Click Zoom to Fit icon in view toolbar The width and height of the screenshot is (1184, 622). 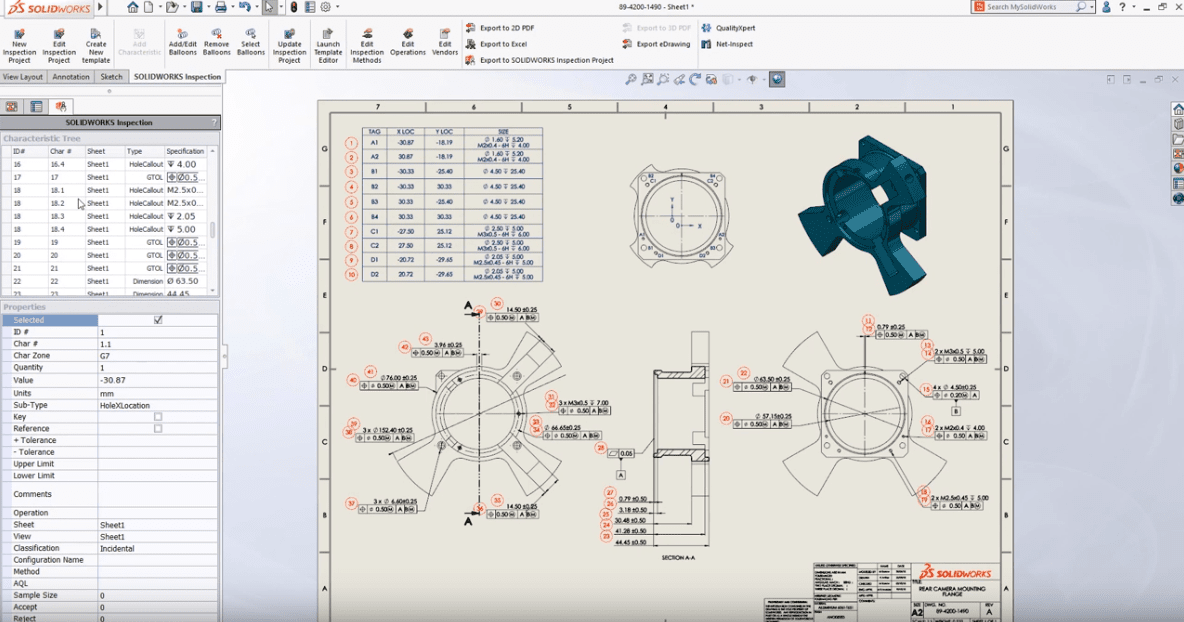pyautogui.click(x=631, y=79)
